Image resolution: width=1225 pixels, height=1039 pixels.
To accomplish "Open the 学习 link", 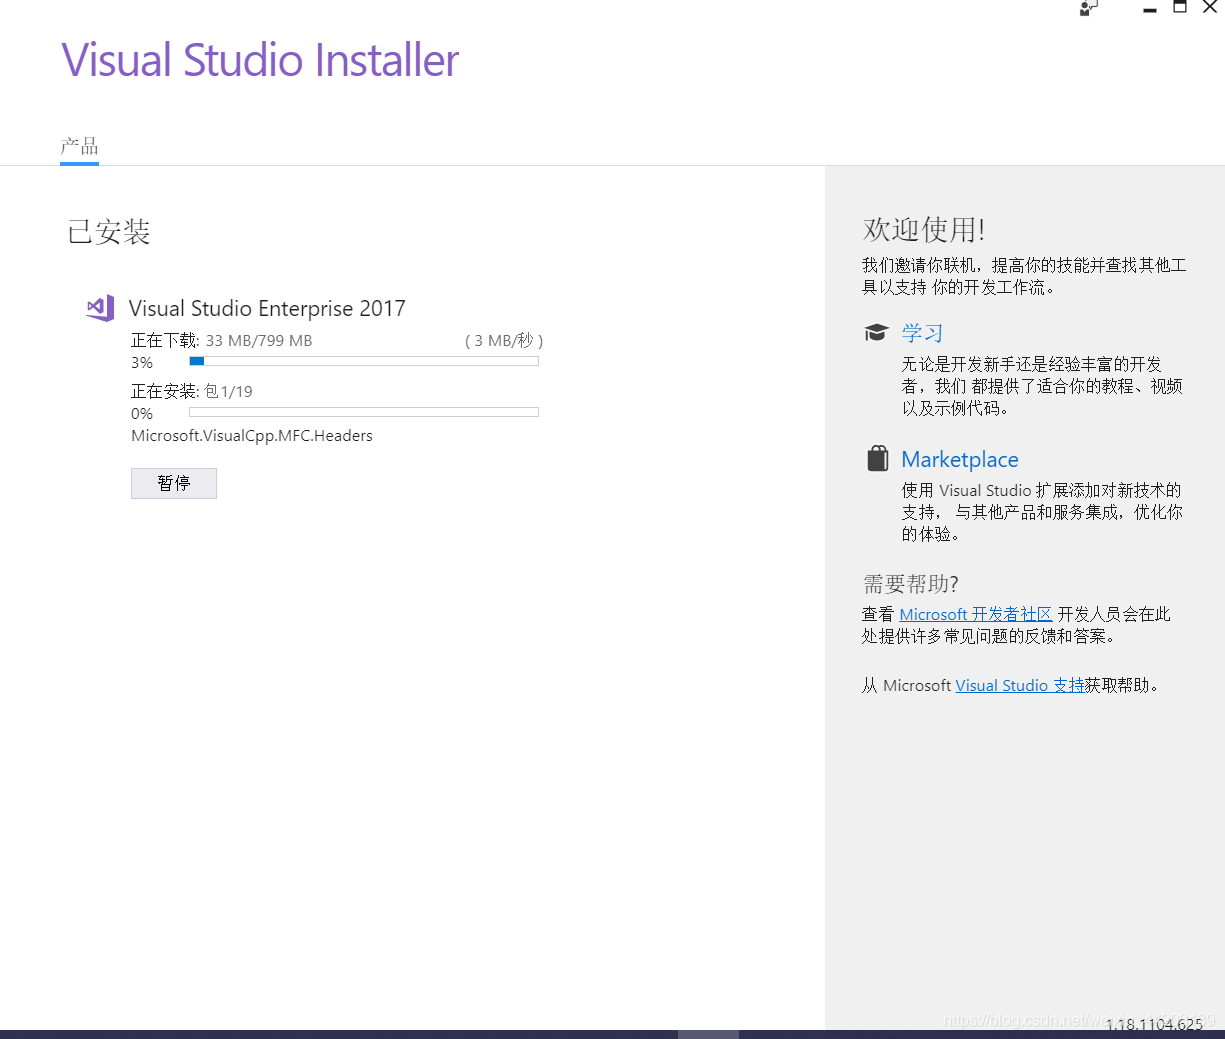I will point(922,333).
